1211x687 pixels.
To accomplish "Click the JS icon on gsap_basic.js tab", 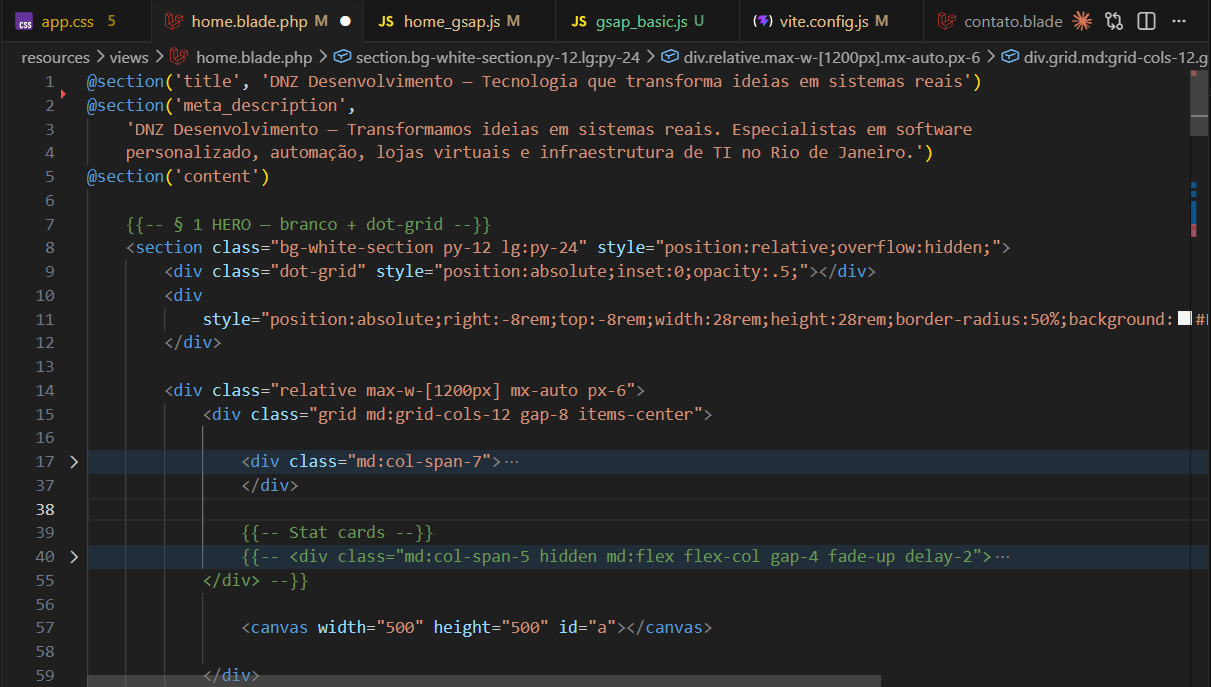I will [579, 21].
